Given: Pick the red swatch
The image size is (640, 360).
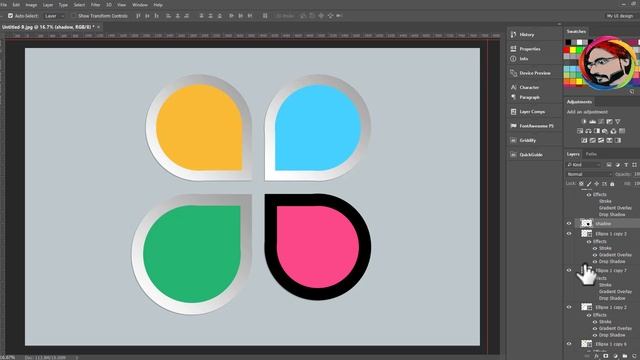Looking at the screenshot, I should point(567,50).
